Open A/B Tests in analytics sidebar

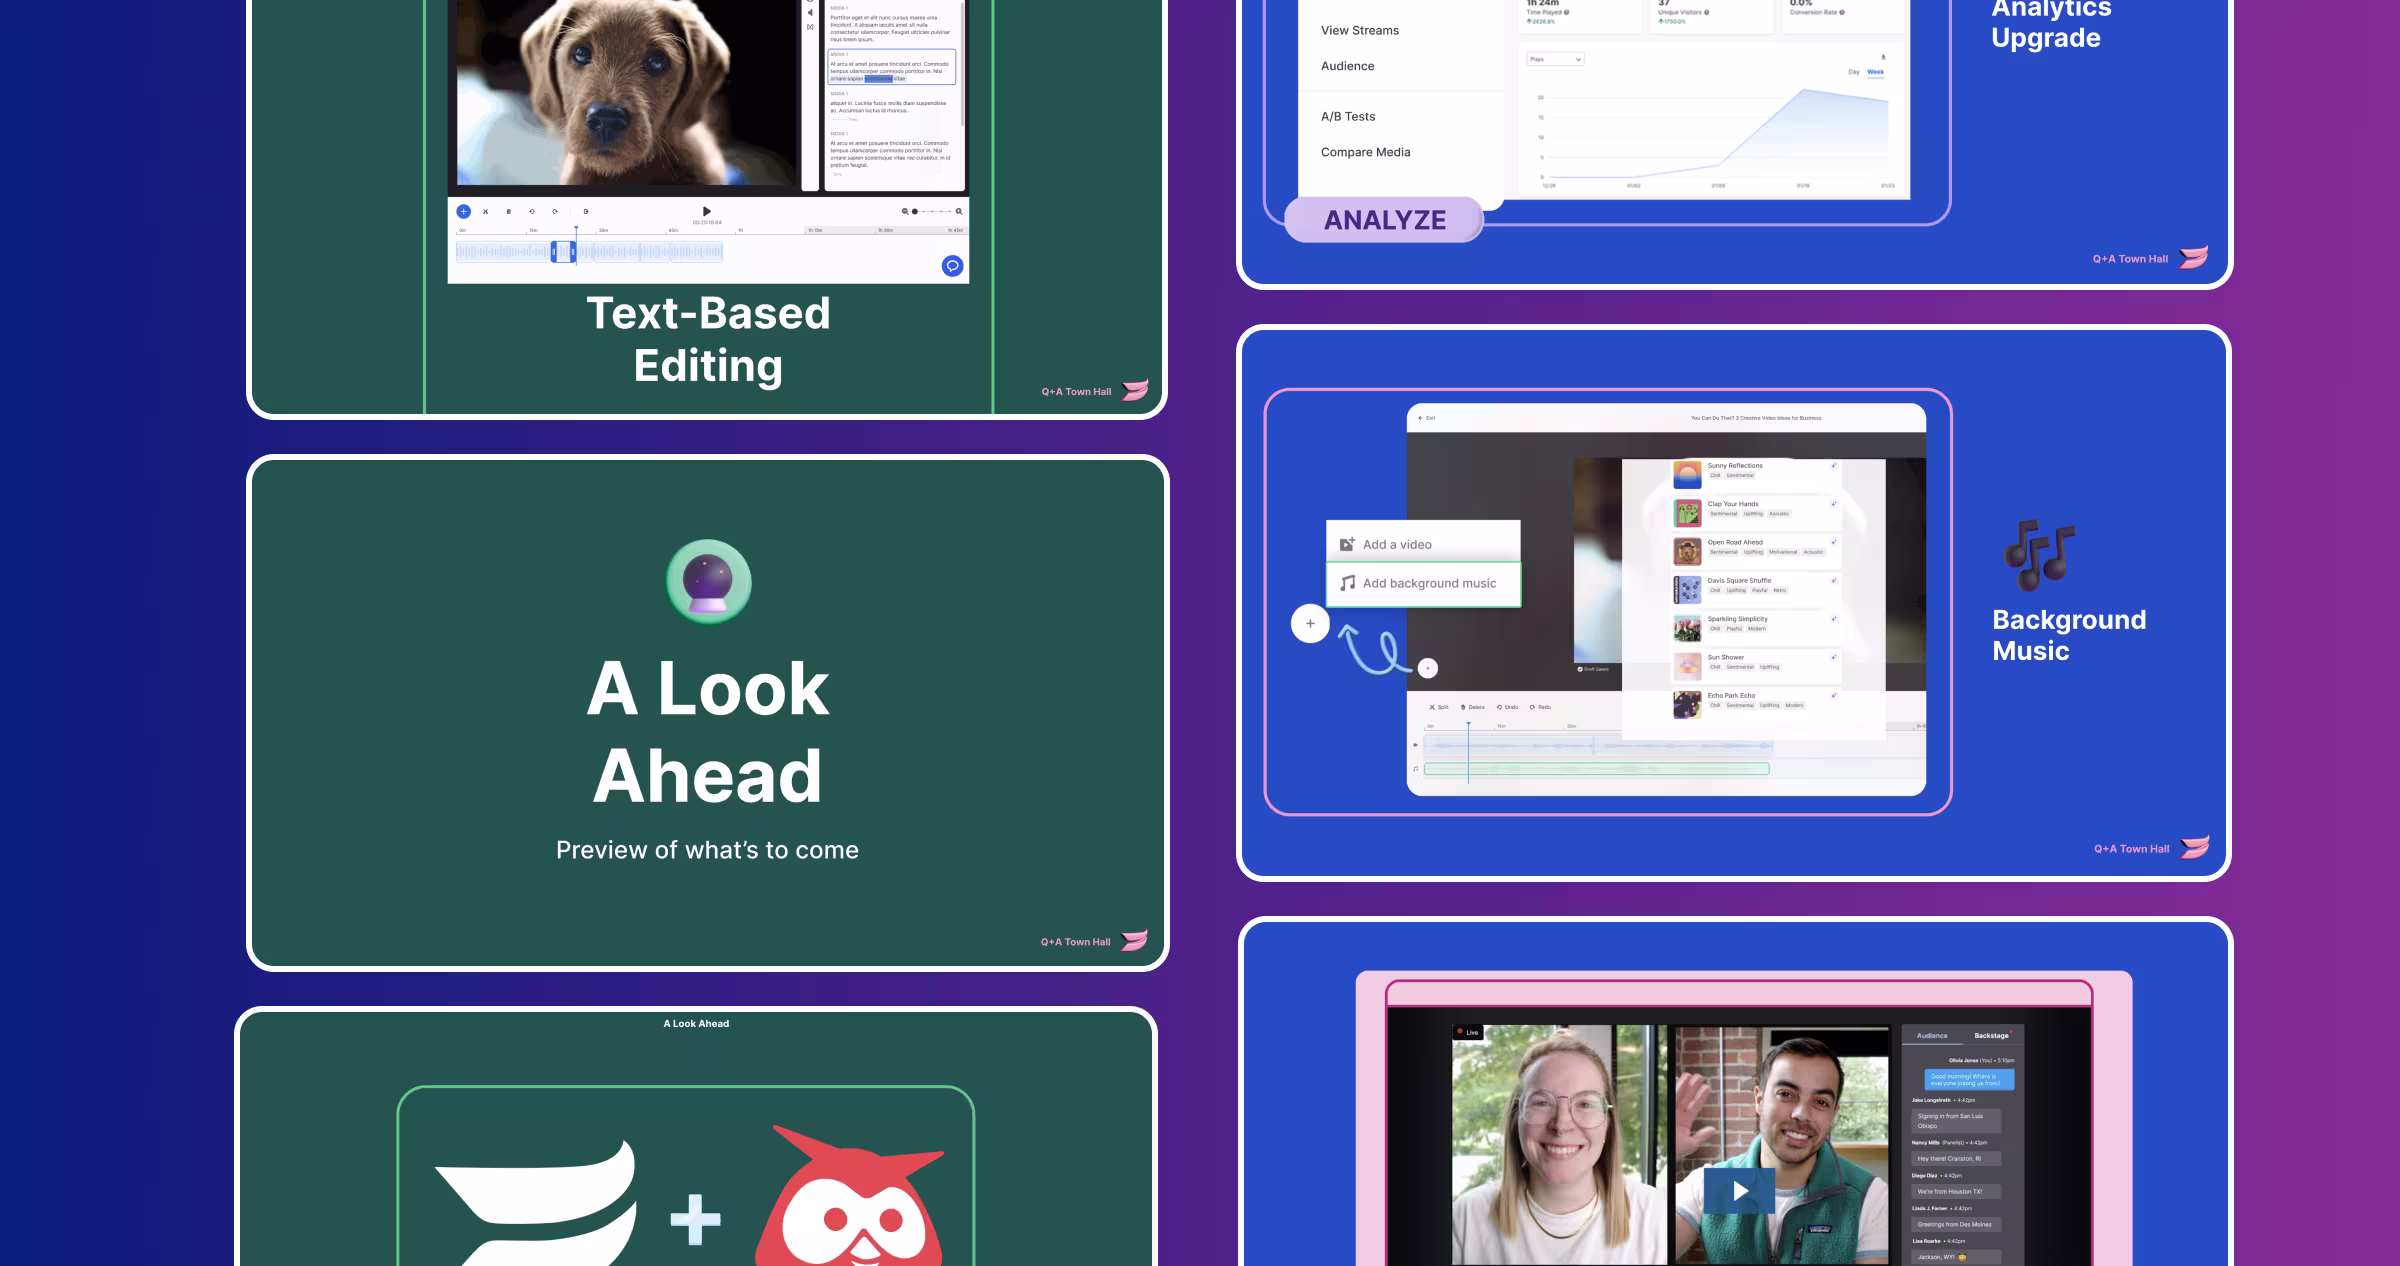(1348, 116)
